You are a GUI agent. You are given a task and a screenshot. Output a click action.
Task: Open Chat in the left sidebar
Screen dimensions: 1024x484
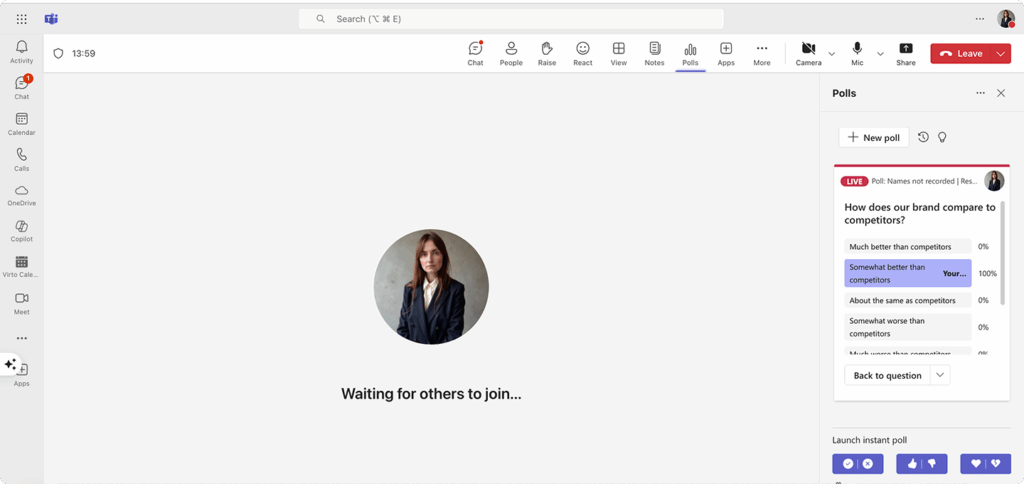pyautogui.click(x=22, y=88)
